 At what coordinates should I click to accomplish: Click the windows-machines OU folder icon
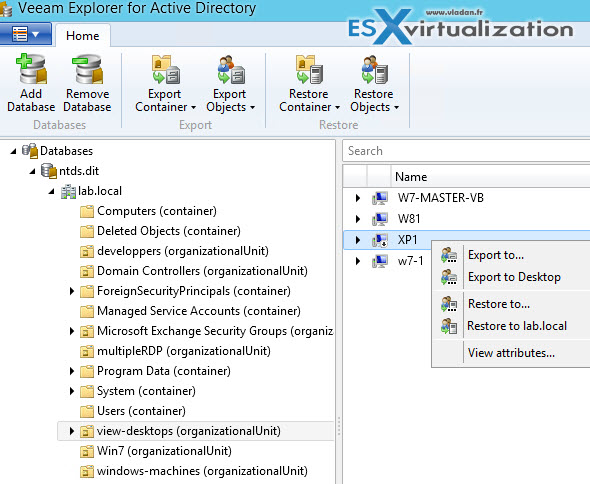87,471
